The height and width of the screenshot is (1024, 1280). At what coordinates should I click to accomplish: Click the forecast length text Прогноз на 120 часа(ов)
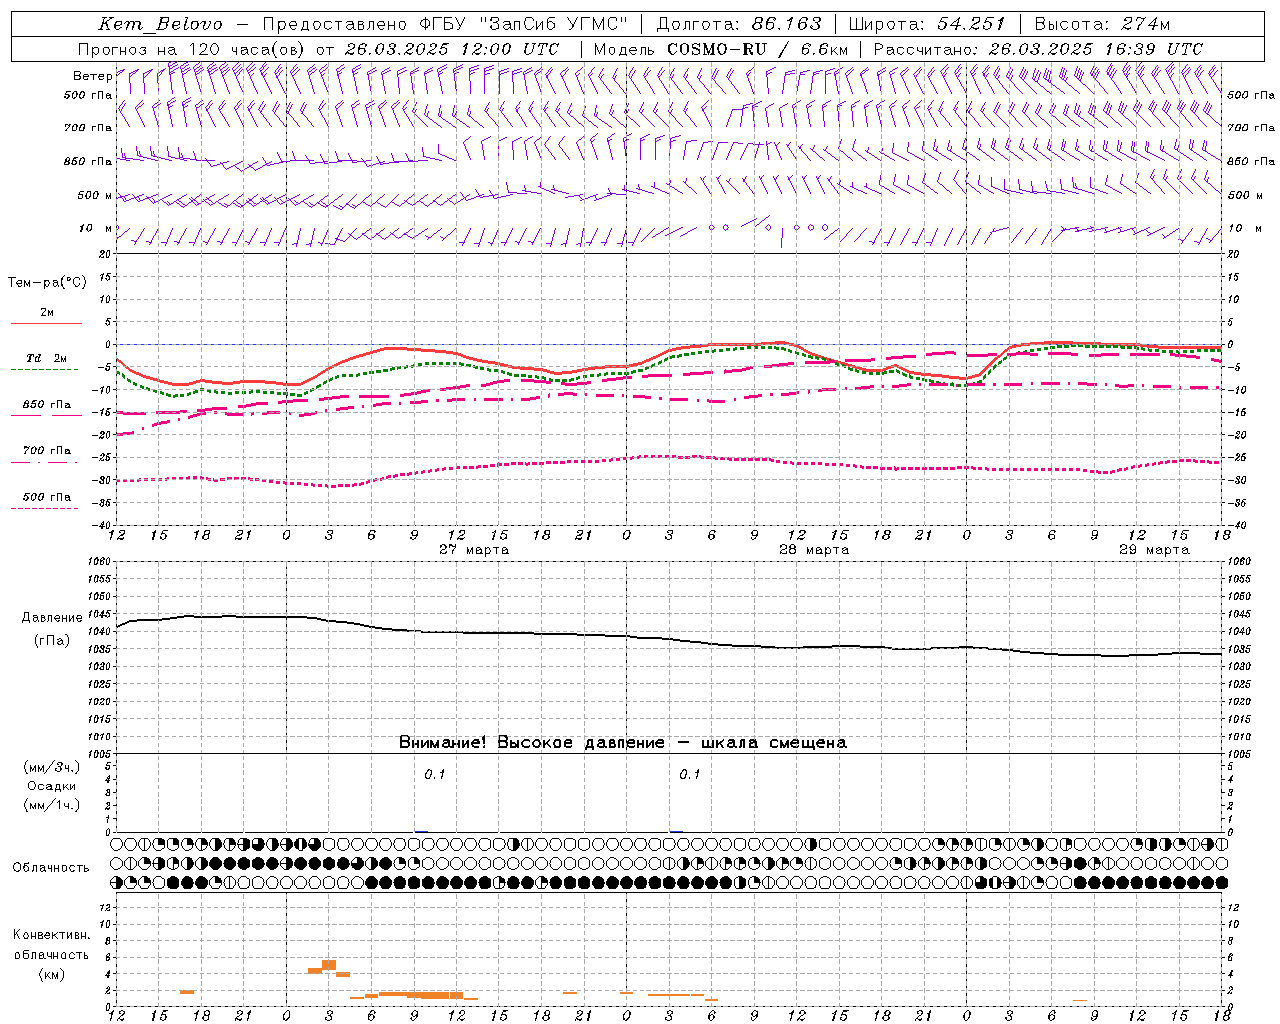(x=191, y=49)
